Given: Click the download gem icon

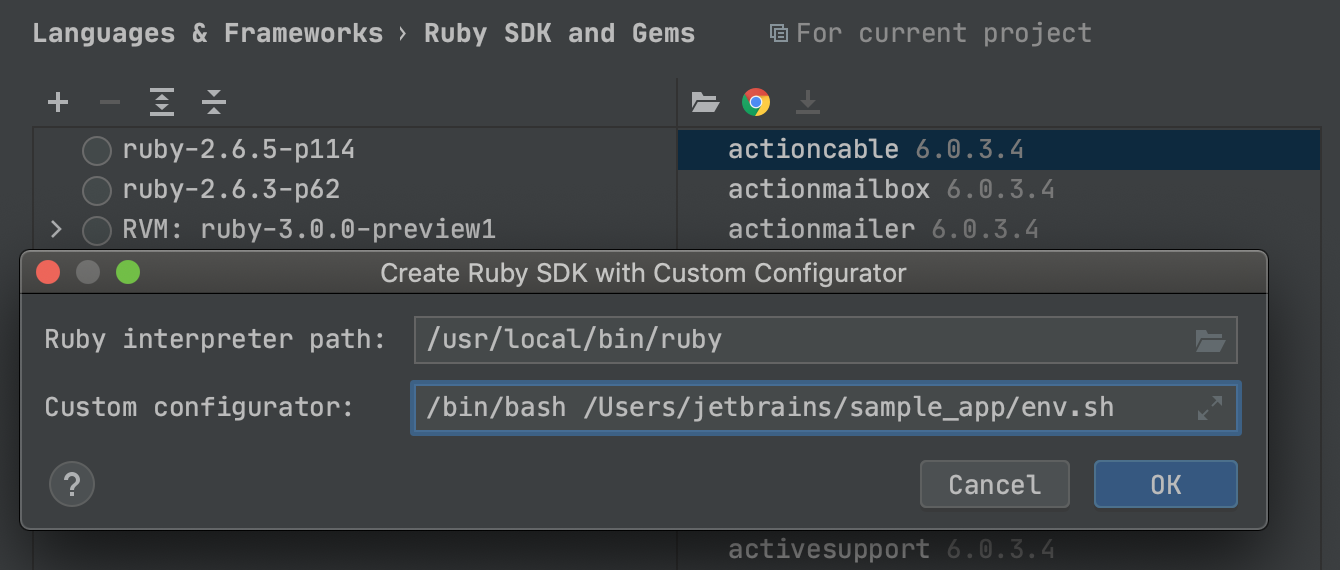Looking at the screenshot, I should click(x=808, y=102).
